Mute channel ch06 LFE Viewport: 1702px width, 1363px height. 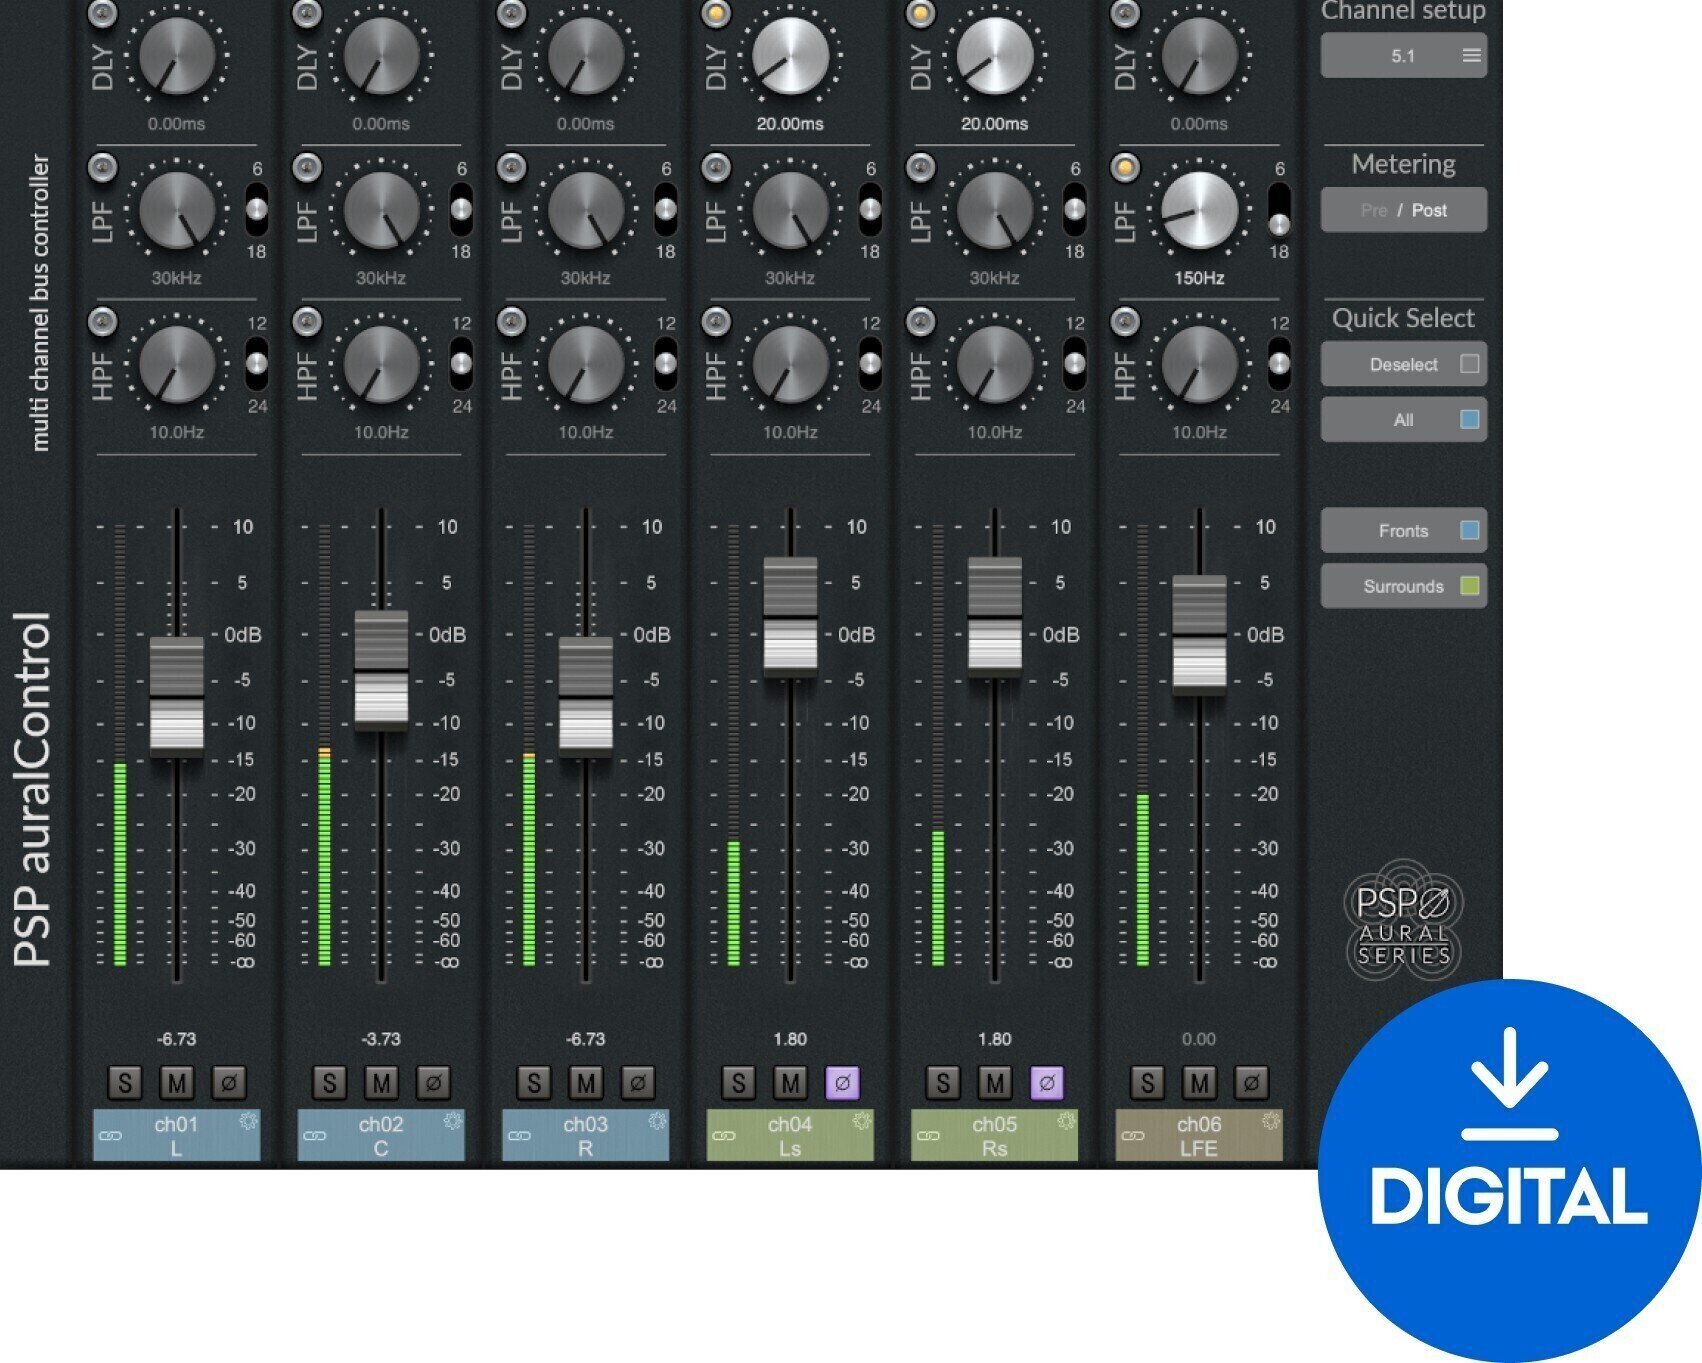[x=1199, y=1083]
